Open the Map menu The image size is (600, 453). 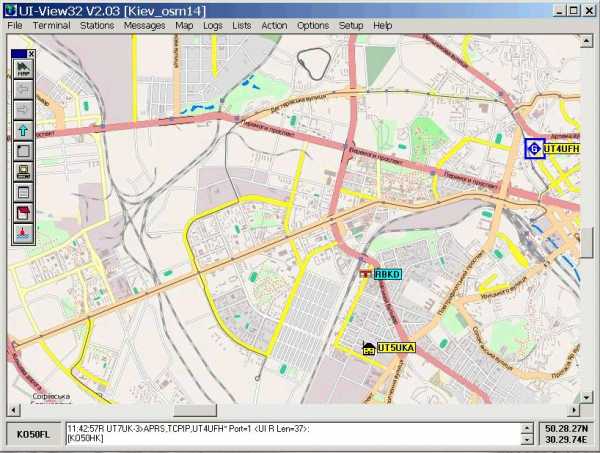pyautogui.click(x=184, y=25)
